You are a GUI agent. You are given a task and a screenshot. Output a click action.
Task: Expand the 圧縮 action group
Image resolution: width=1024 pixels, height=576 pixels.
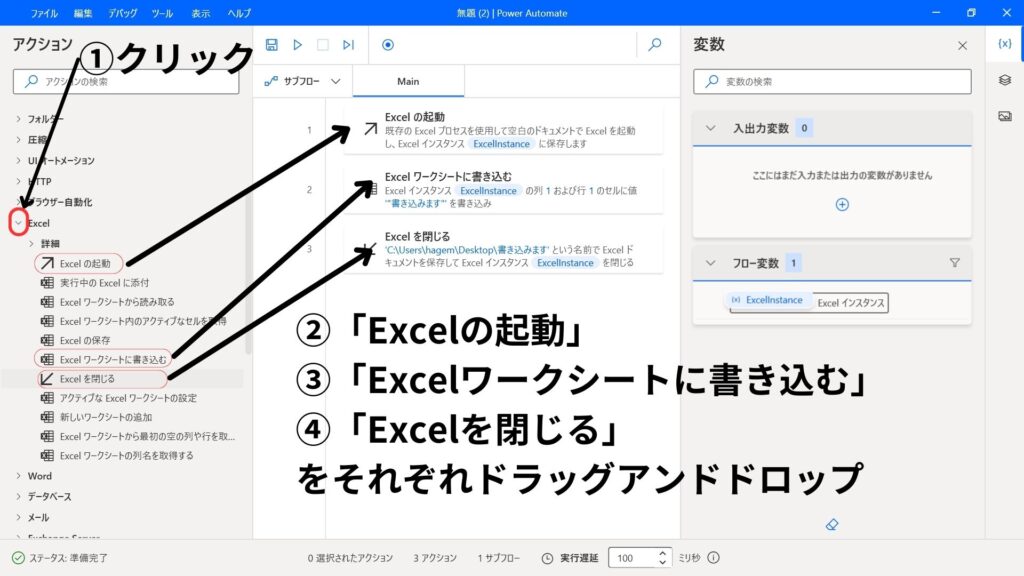pos(18,140)
